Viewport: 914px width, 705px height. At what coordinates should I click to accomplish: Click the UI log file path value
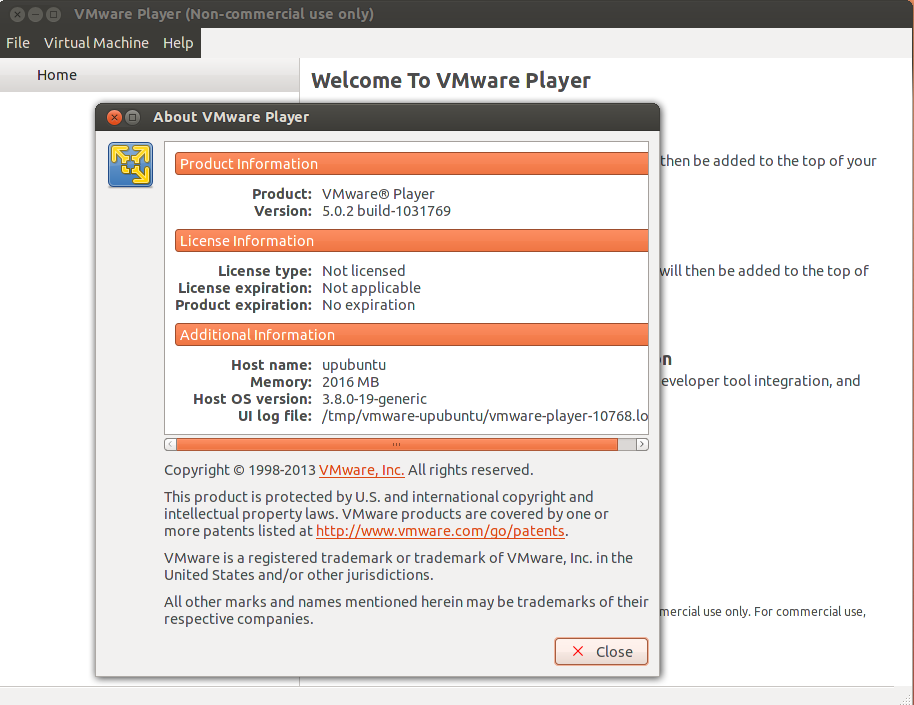pos(485,416)
